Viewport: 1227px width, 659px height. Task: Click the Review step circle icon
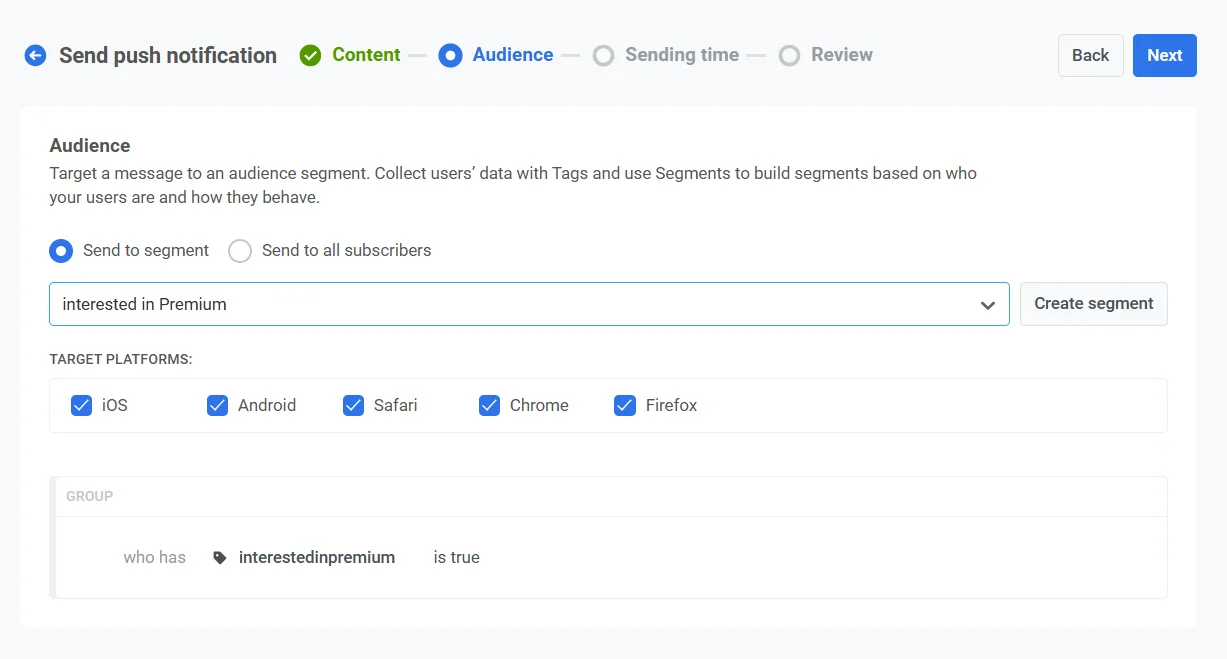pos(789,56)
